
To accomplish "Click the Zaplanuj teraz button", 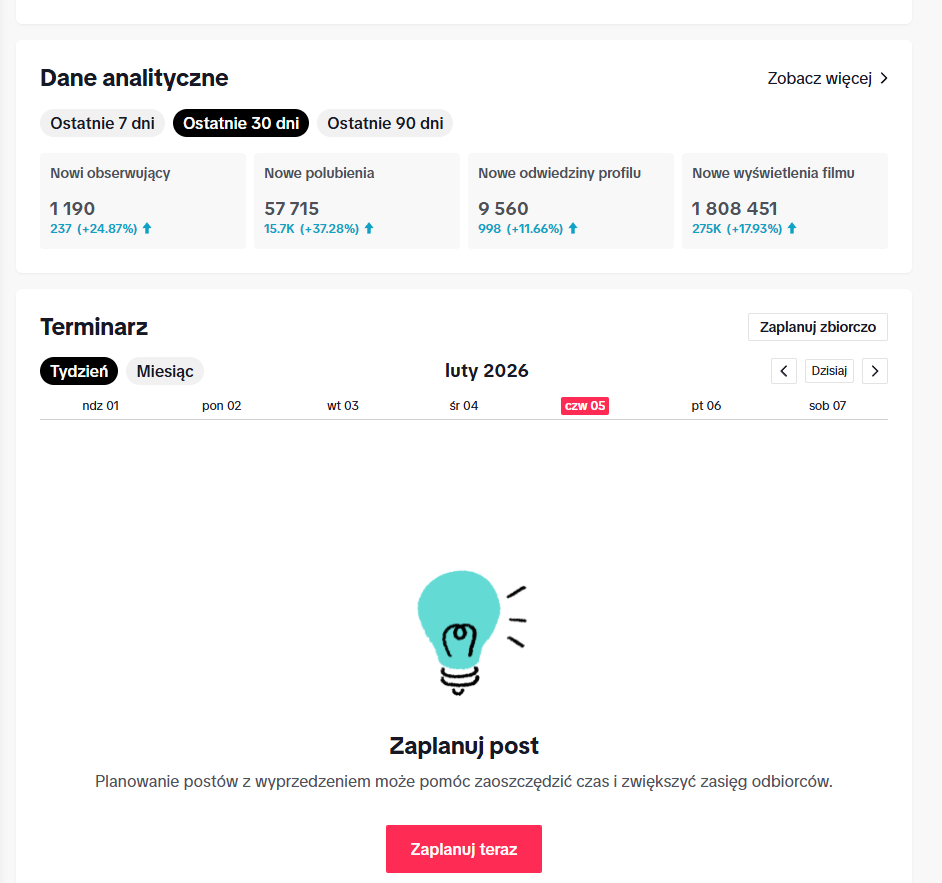I will pos(464,849).
